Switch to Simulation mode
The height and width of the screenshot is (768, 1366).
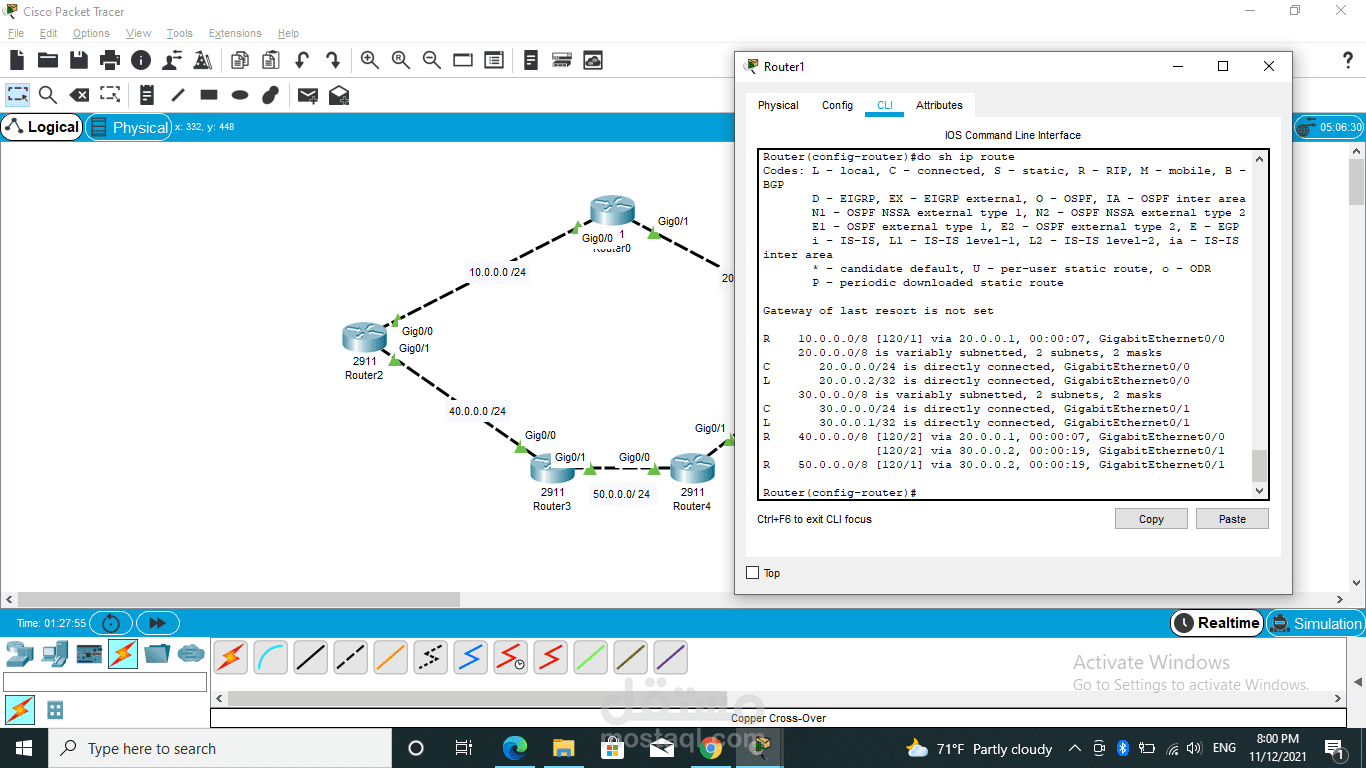[x=1315, y=623]
